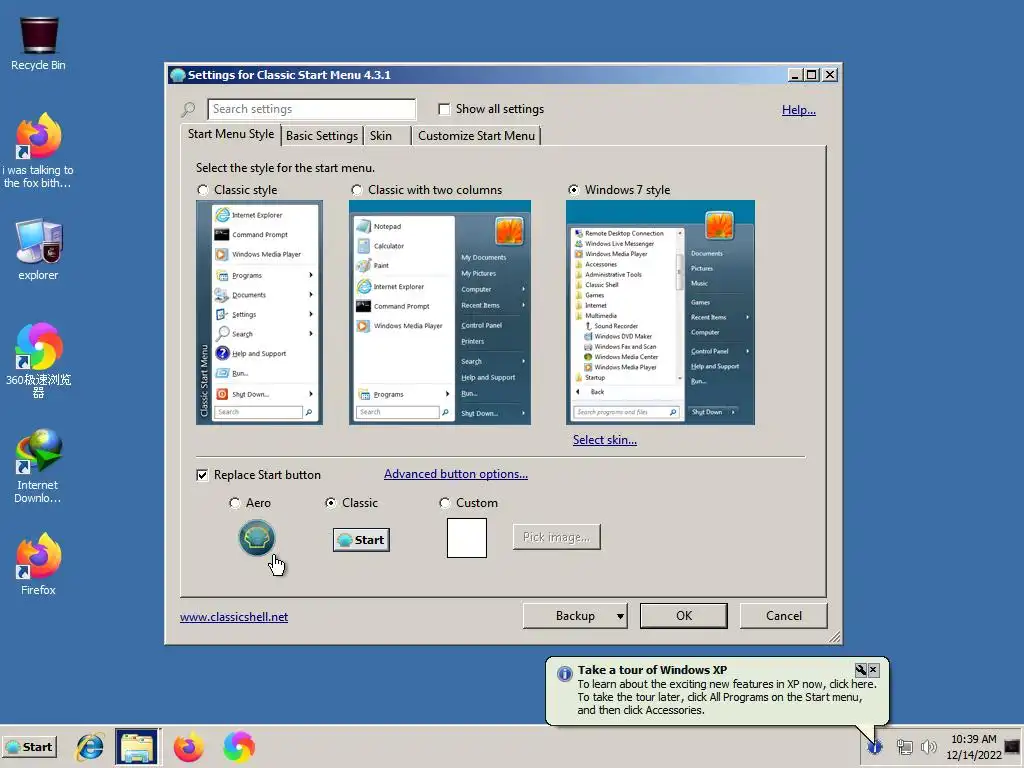
Task: Click the empty custom button image box
Action: click(467, 538)
